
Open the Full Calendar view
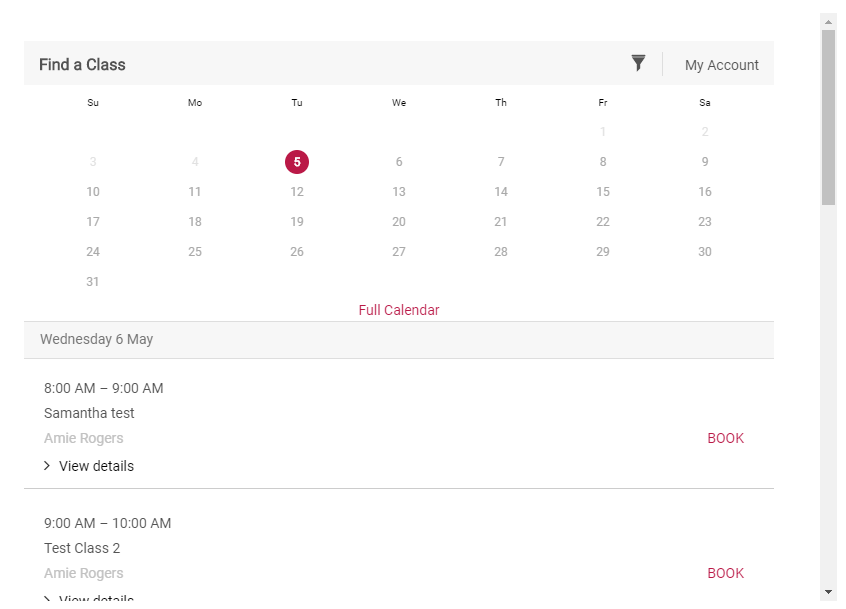398,310
